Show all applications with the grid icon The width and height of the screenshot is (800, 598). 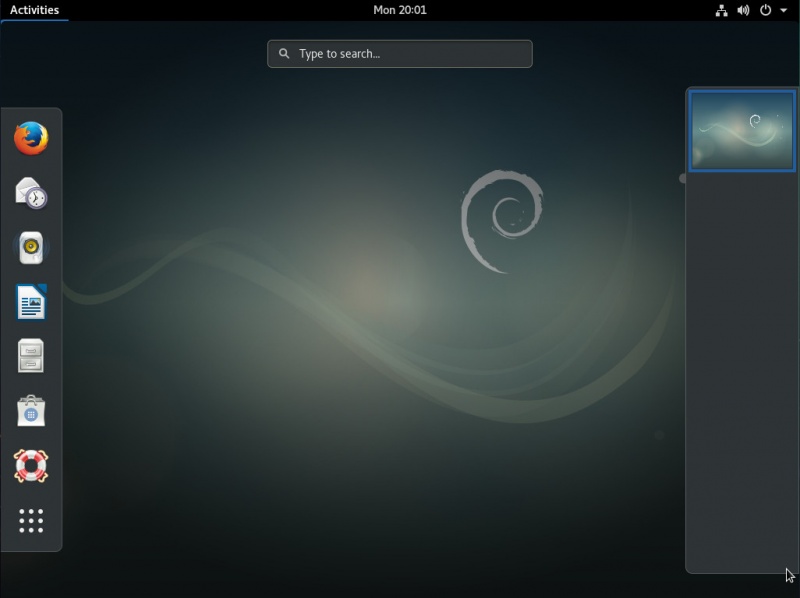tap(30, 522)
